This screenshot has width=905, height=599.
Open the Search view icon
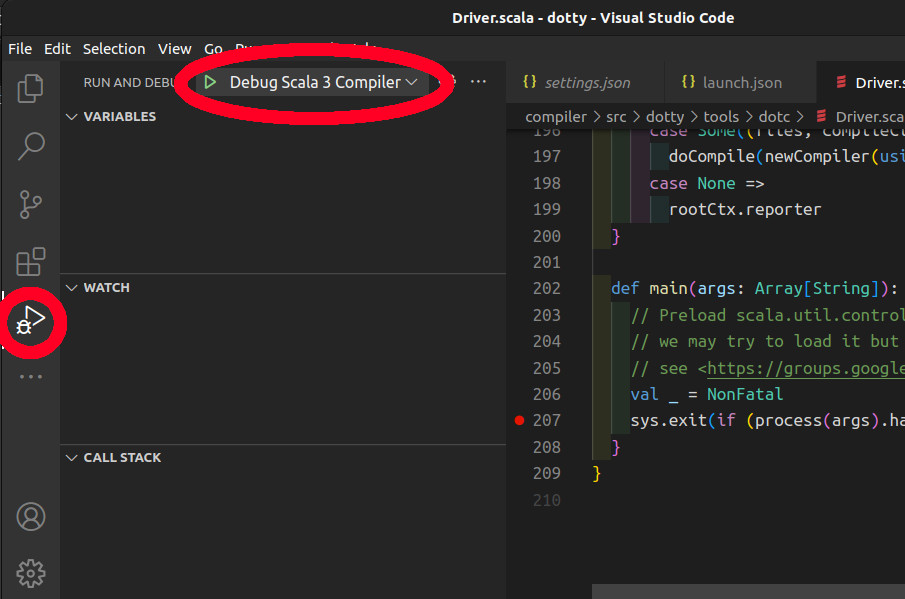(x=30, y=146)
